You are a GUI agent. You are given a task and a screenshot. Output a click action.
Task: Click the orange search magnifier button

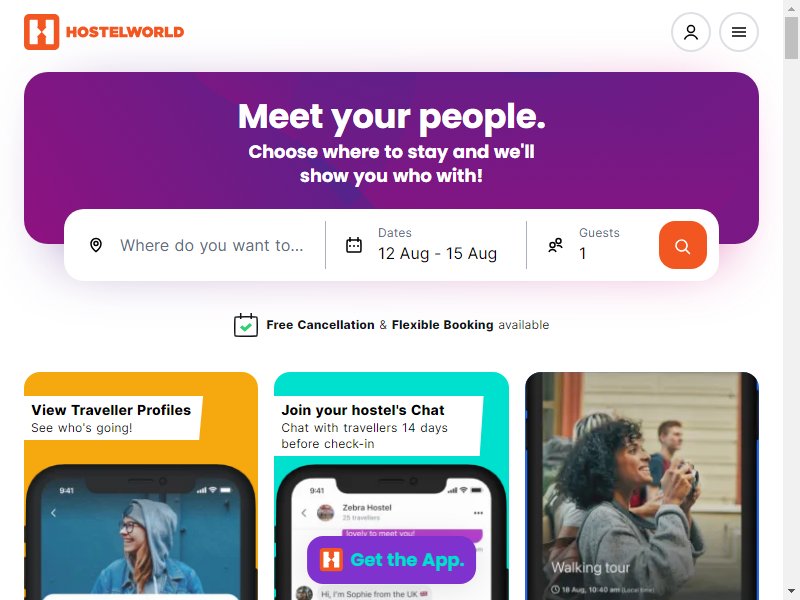pyautogui.click(x=683, y=245)
